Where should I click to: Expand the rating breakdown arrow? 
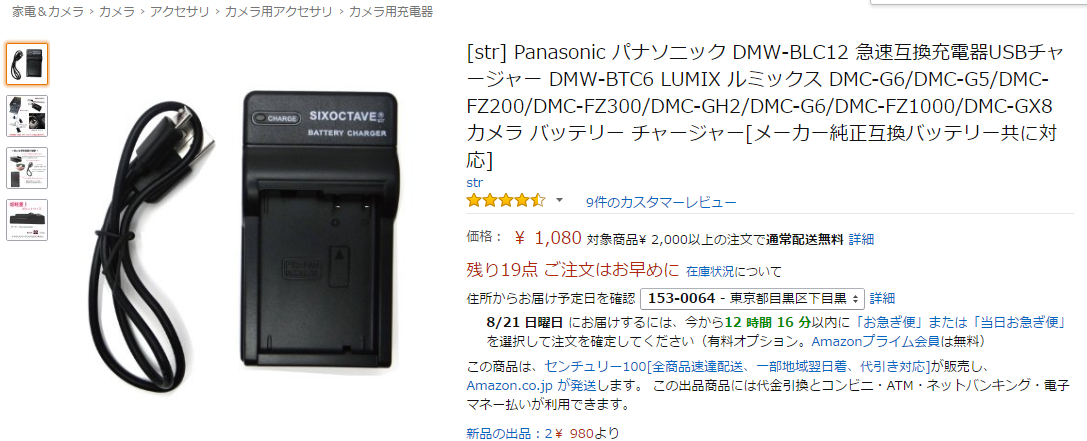(x=559, y=201)
